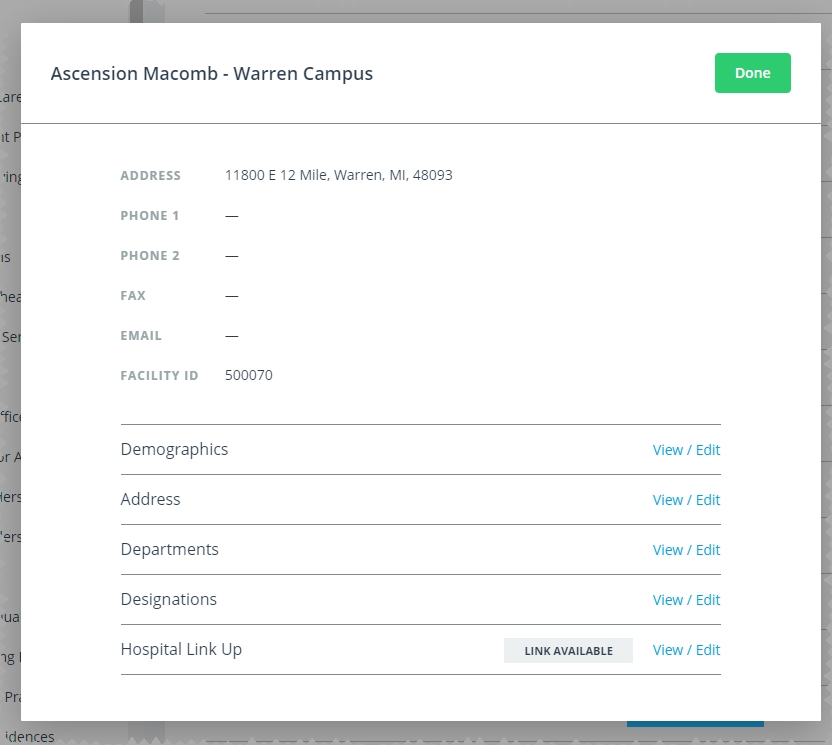
Task: Click the Address section row label
Action: 151,499
